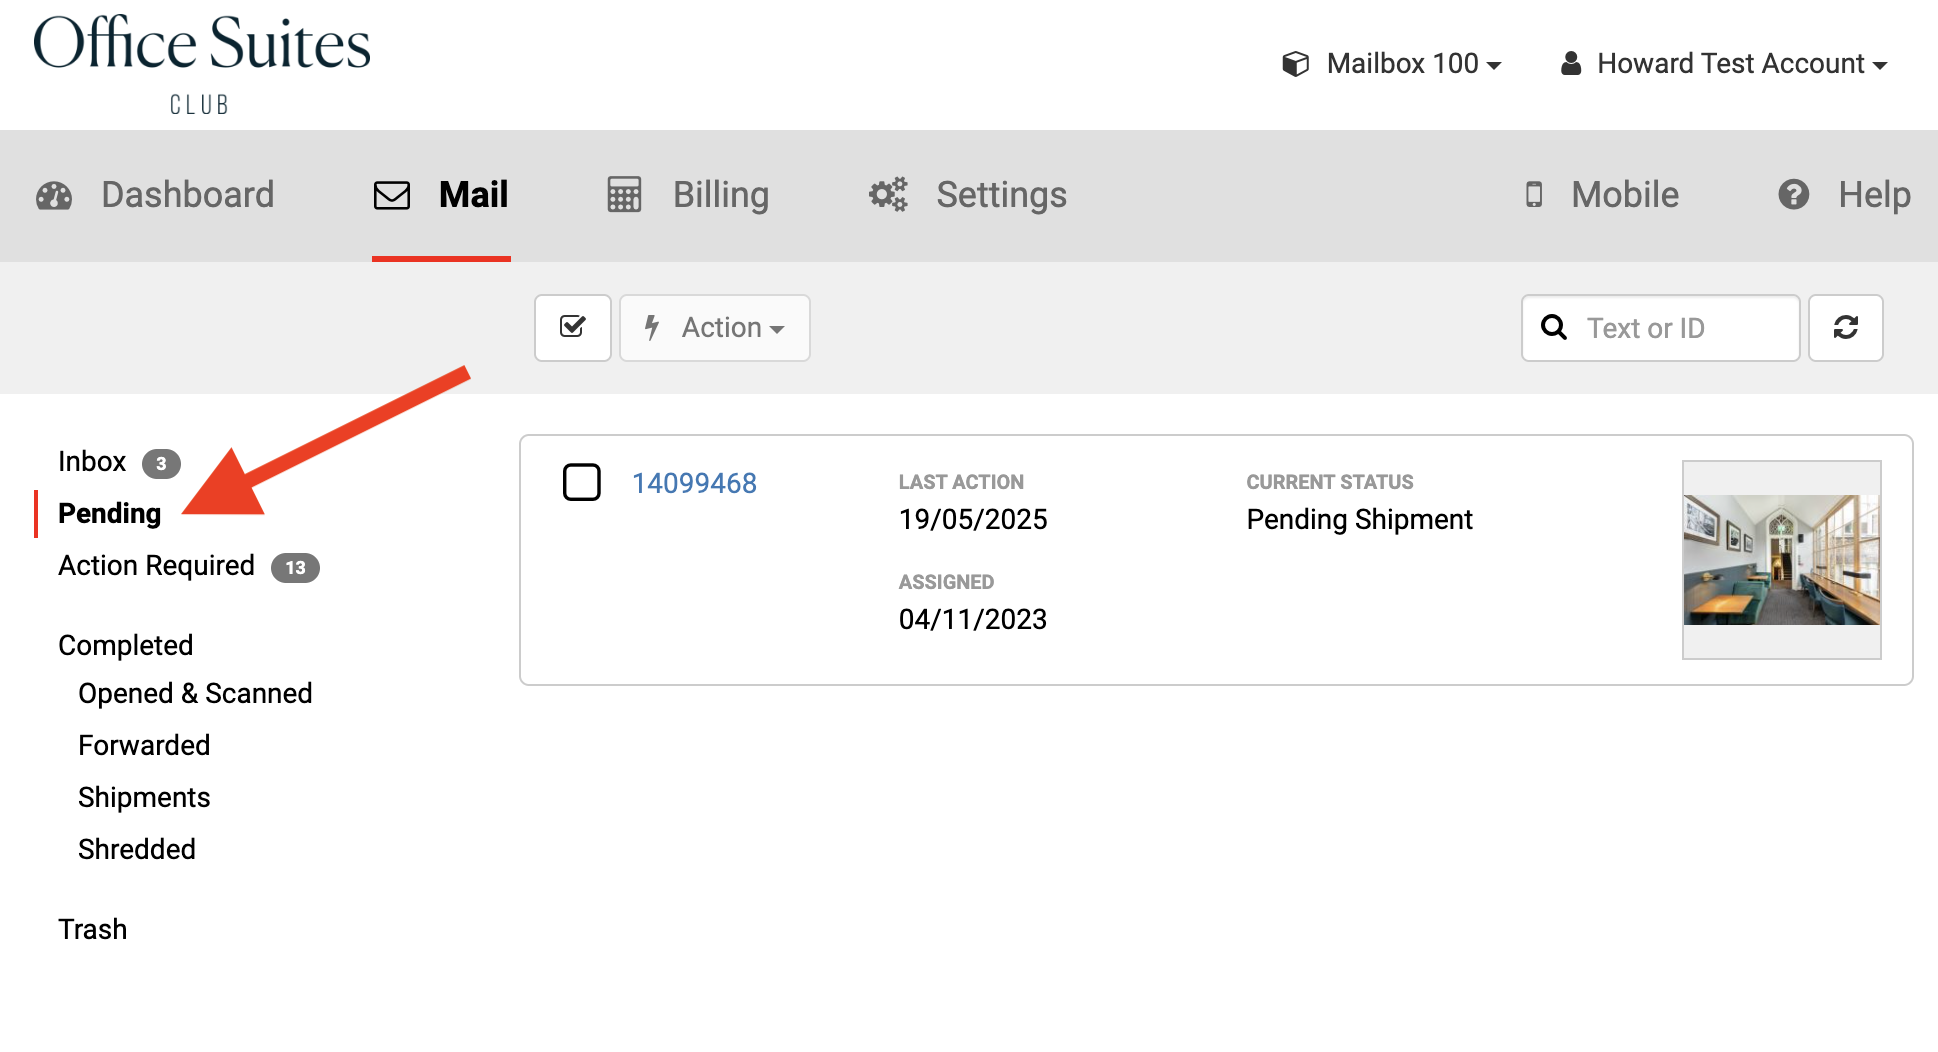Open the mail item thumbnail image
Viewport: 1938px width, 1052px height.
point(1781,559)
